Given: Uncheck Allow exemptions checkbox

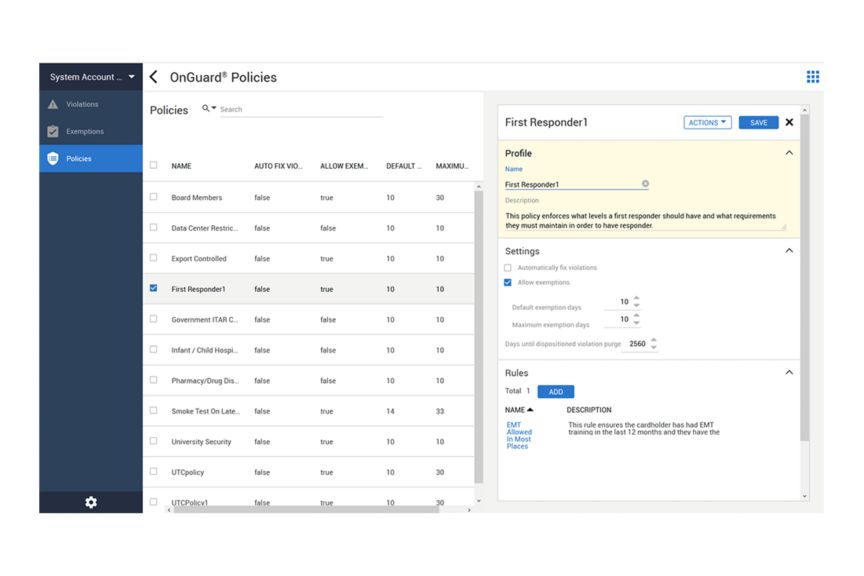Looking at the screenshot, I should pyautogui.click(x=507, y=282).
